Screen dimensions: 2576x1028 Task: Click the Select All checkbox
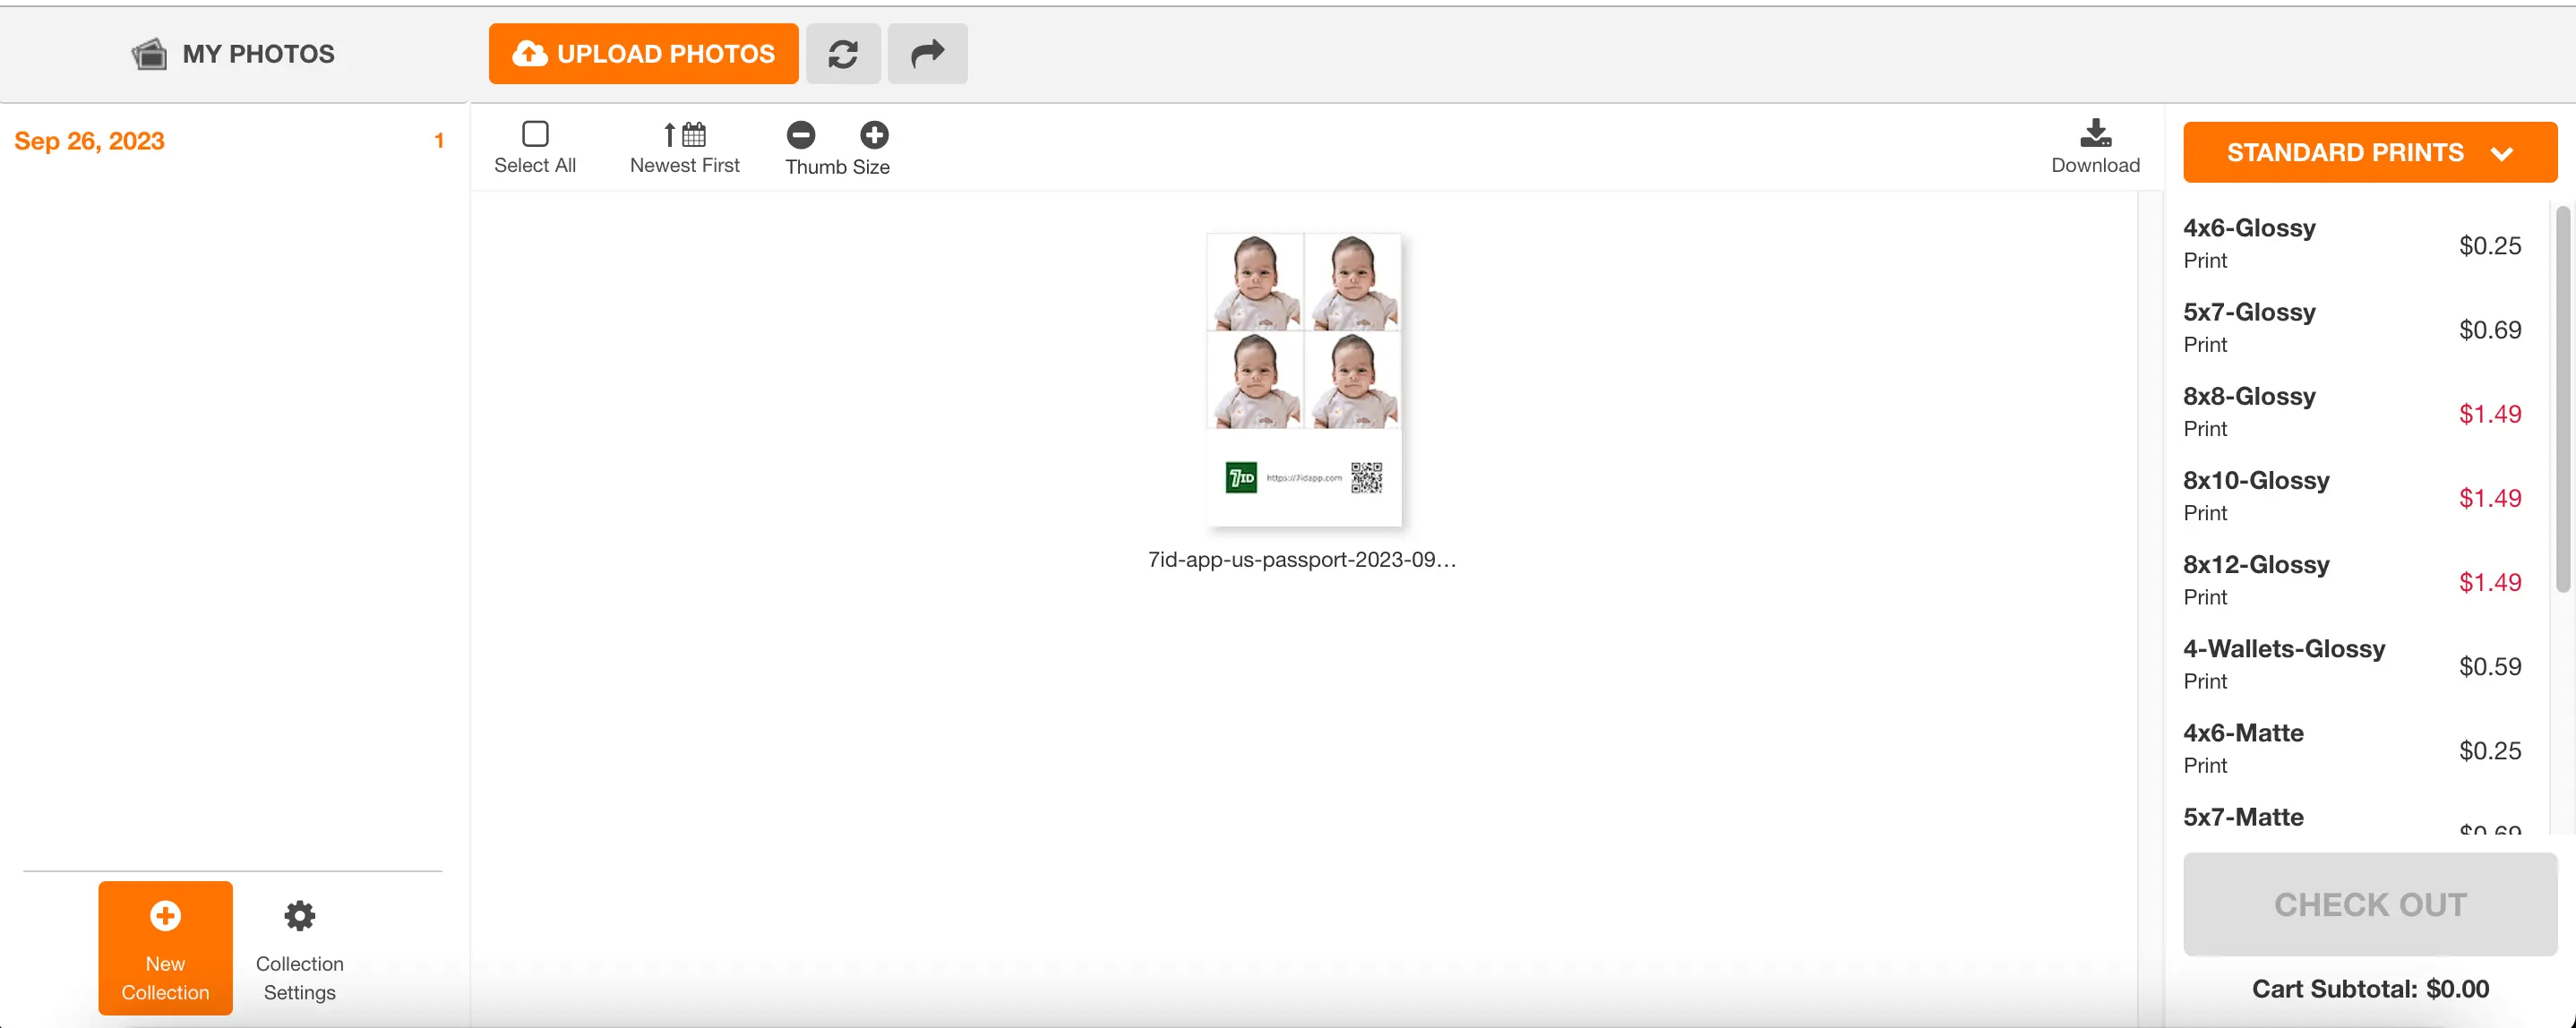click(536, 134)
